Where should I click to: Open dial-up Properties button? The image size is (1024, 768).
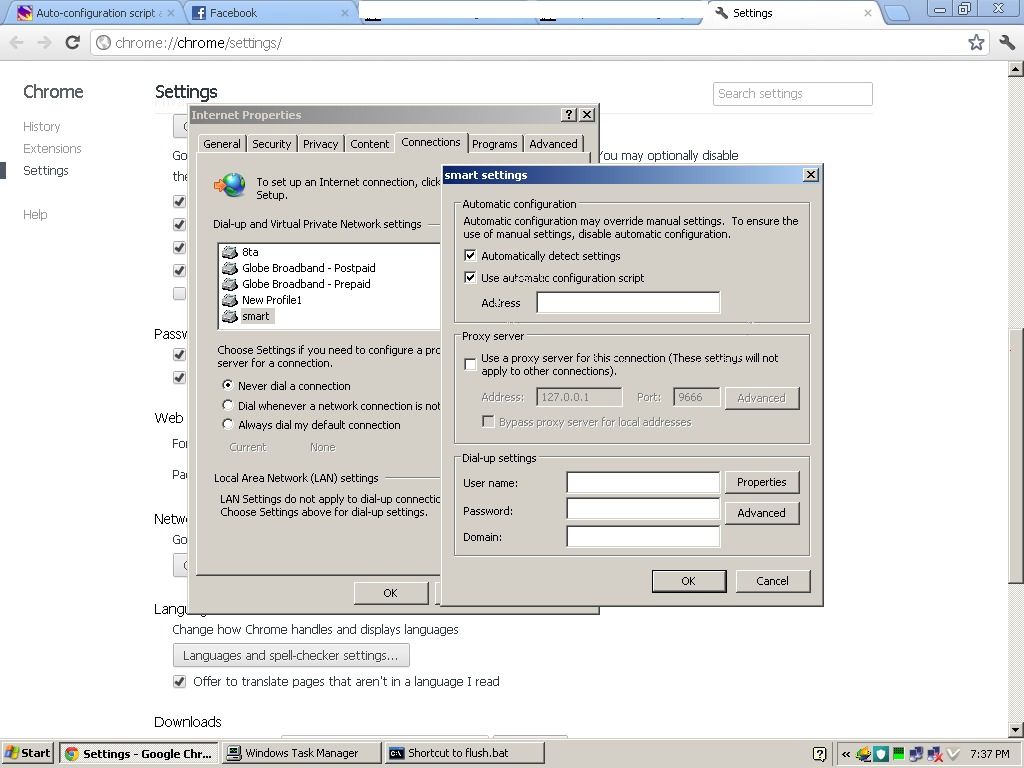[761, 482]
